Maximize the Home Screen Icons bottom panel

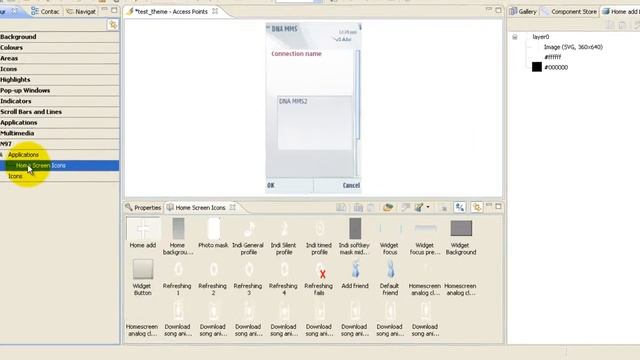(x=498, y=207)
